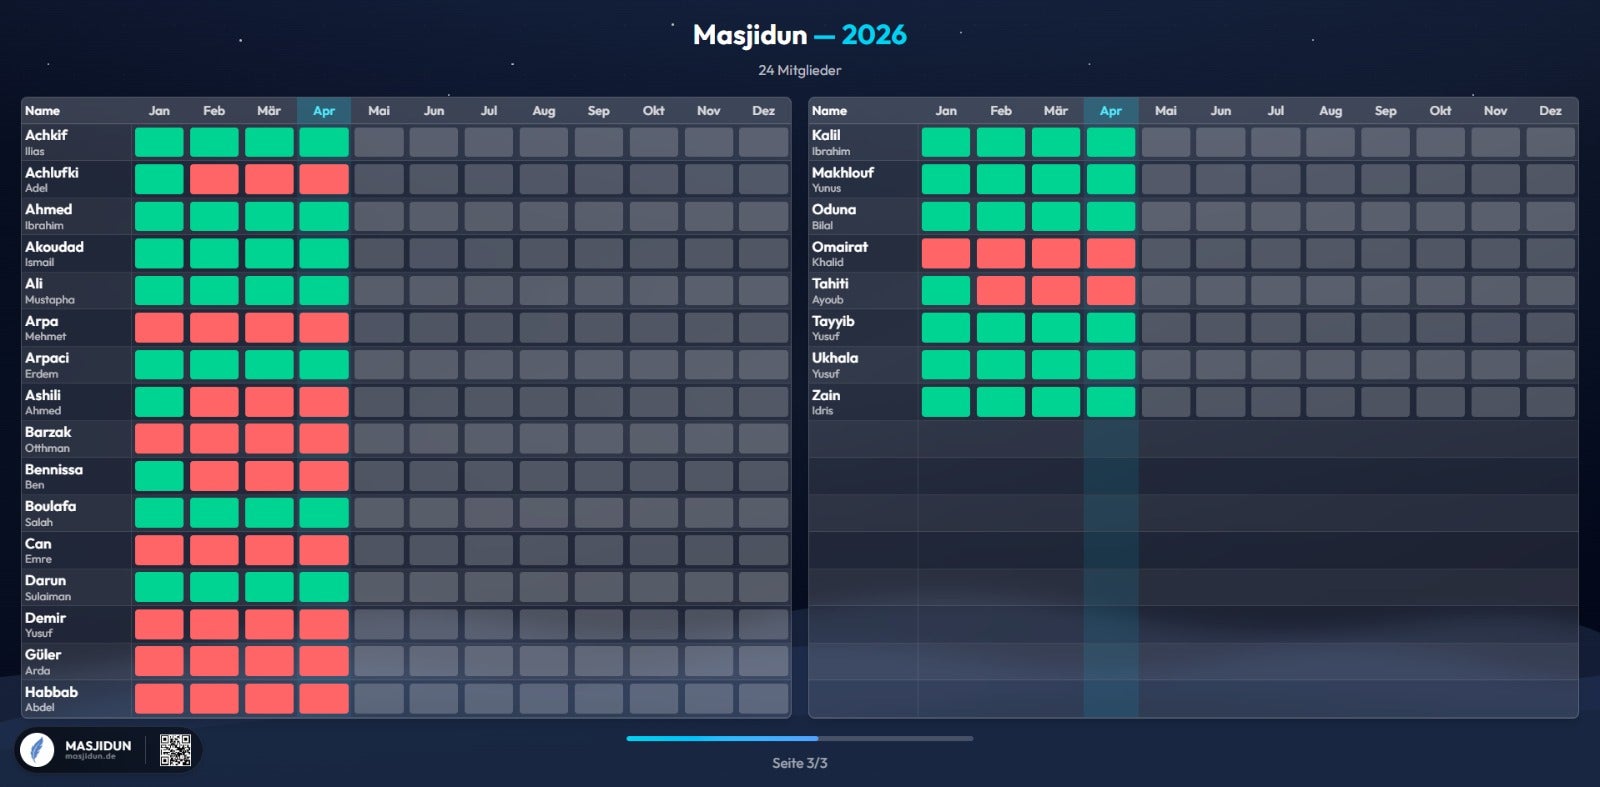The width and height of the screenshot is (1600, 787).
Task: Click the name Ukhala Yusuf
Action: coord(835,365)
